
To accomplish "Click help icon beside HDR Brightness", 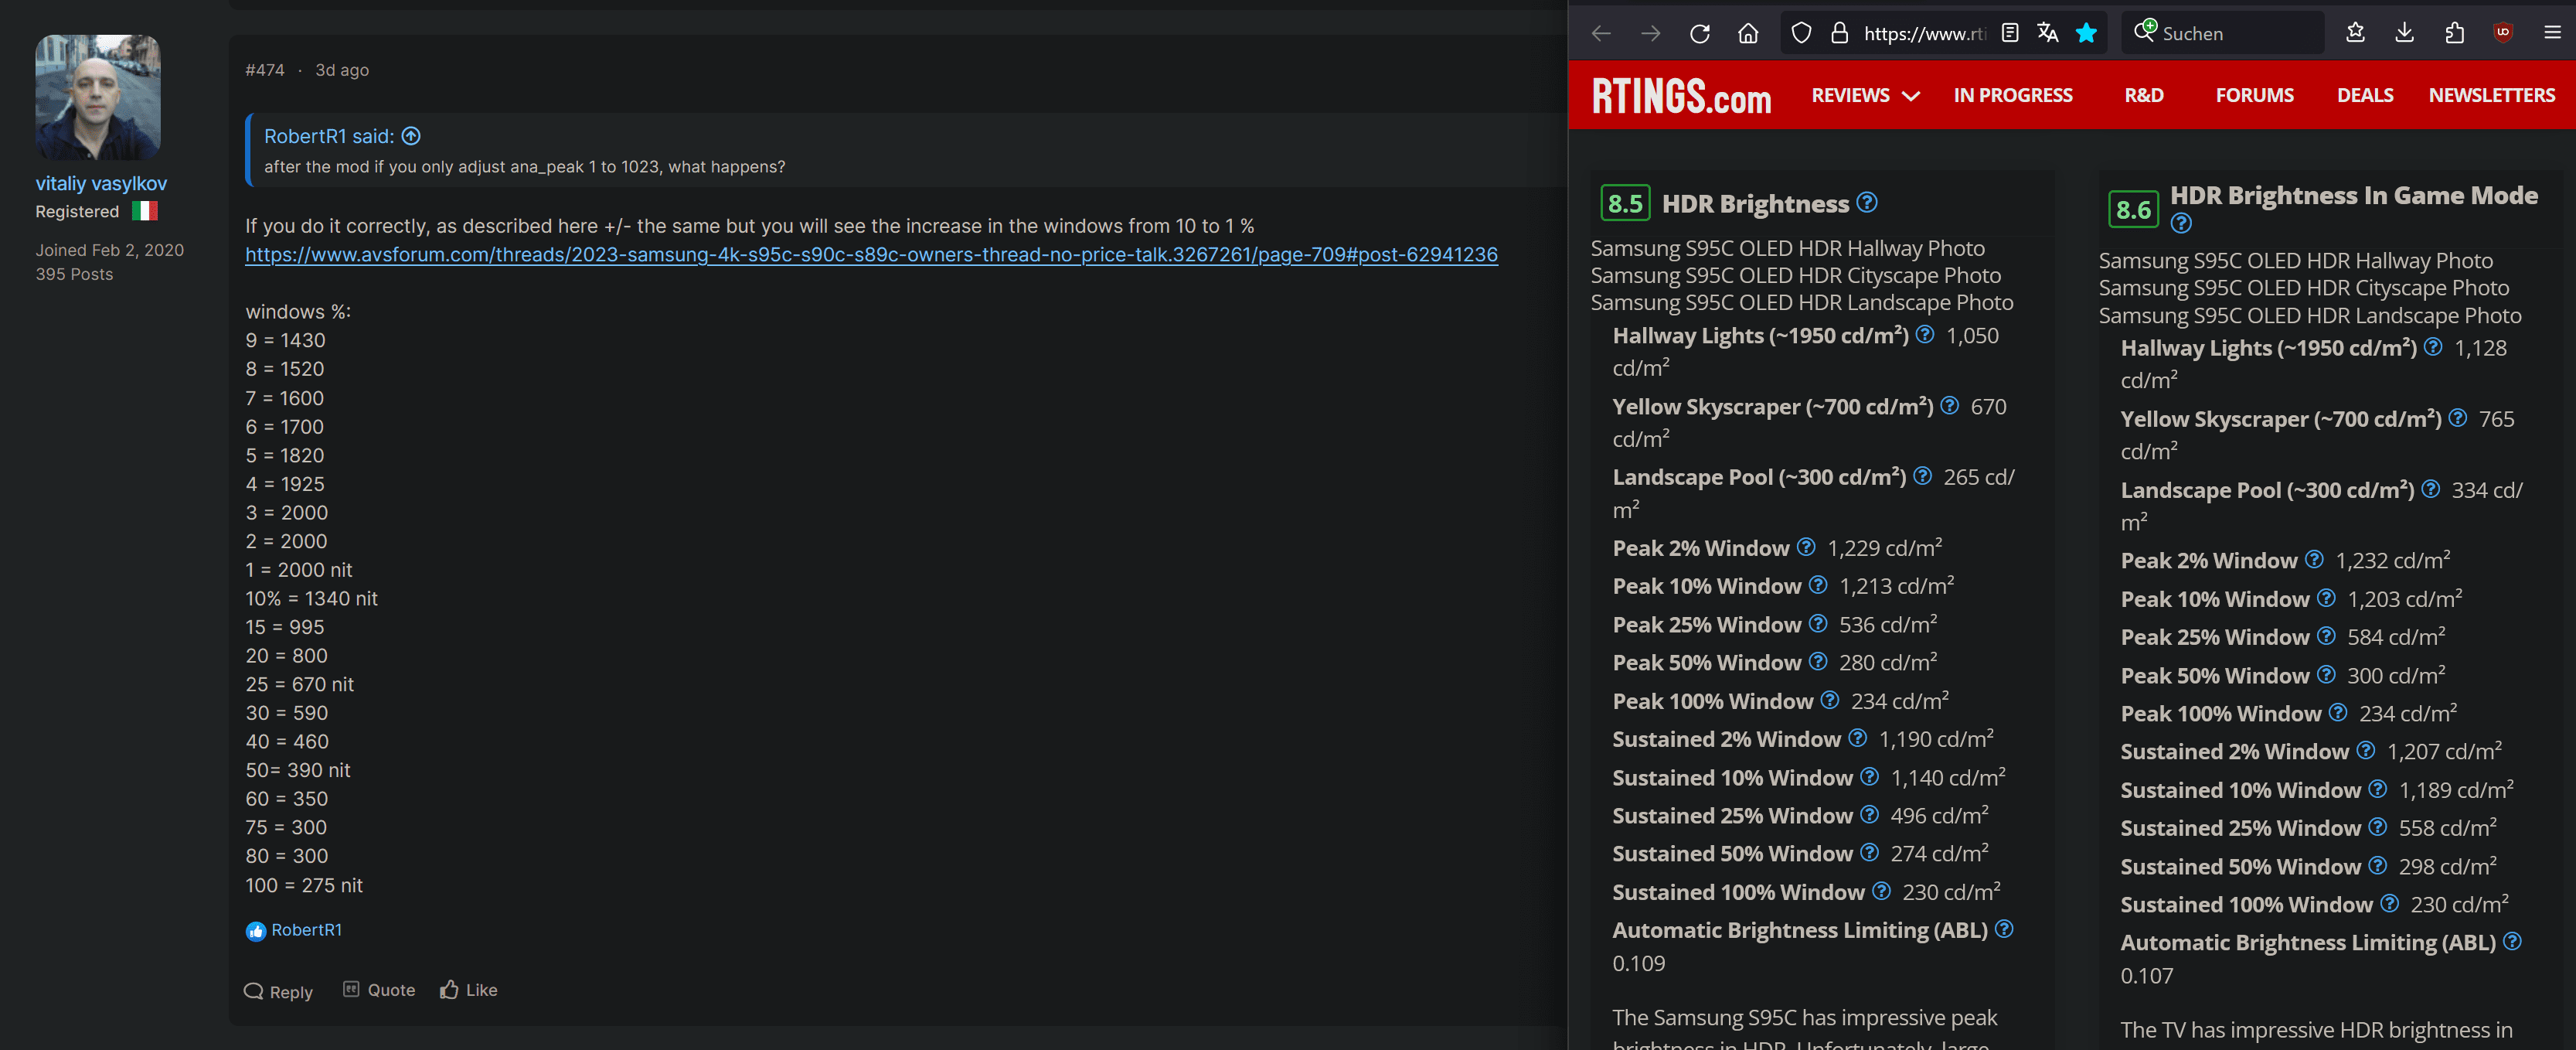I will tap(1867, 202).
